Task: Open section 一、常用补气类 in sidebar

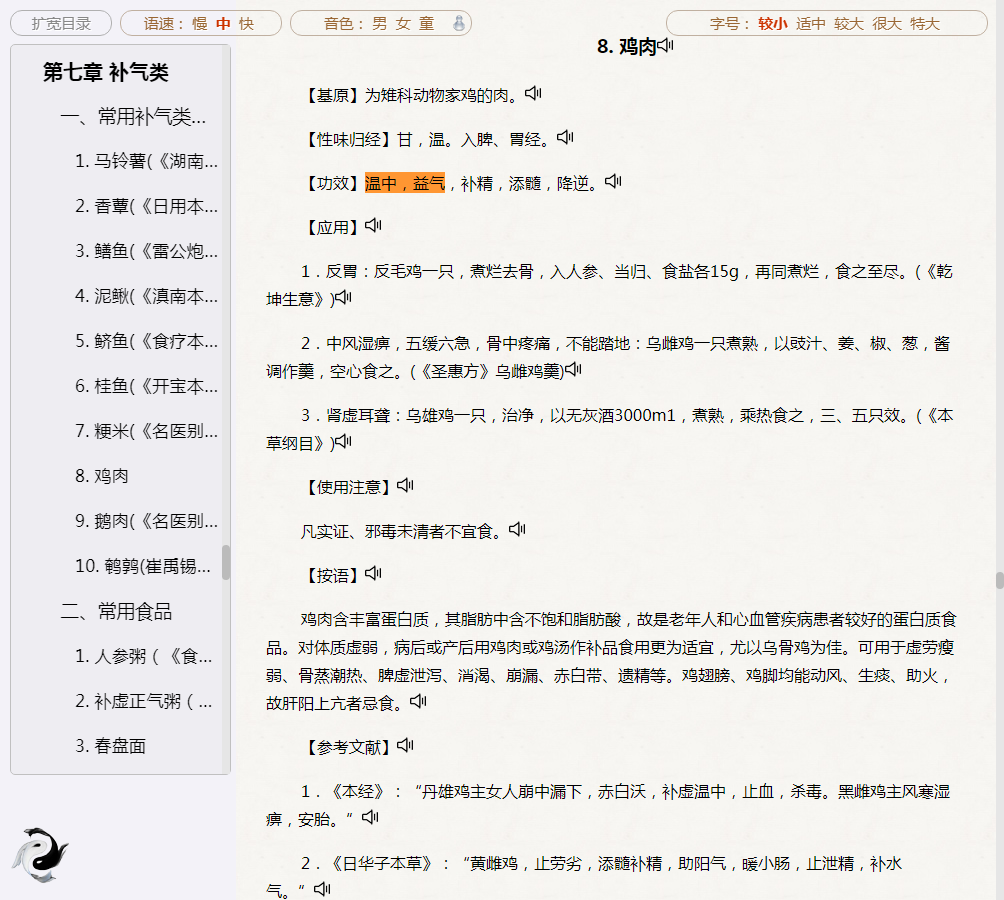Action: click(133, 117)
